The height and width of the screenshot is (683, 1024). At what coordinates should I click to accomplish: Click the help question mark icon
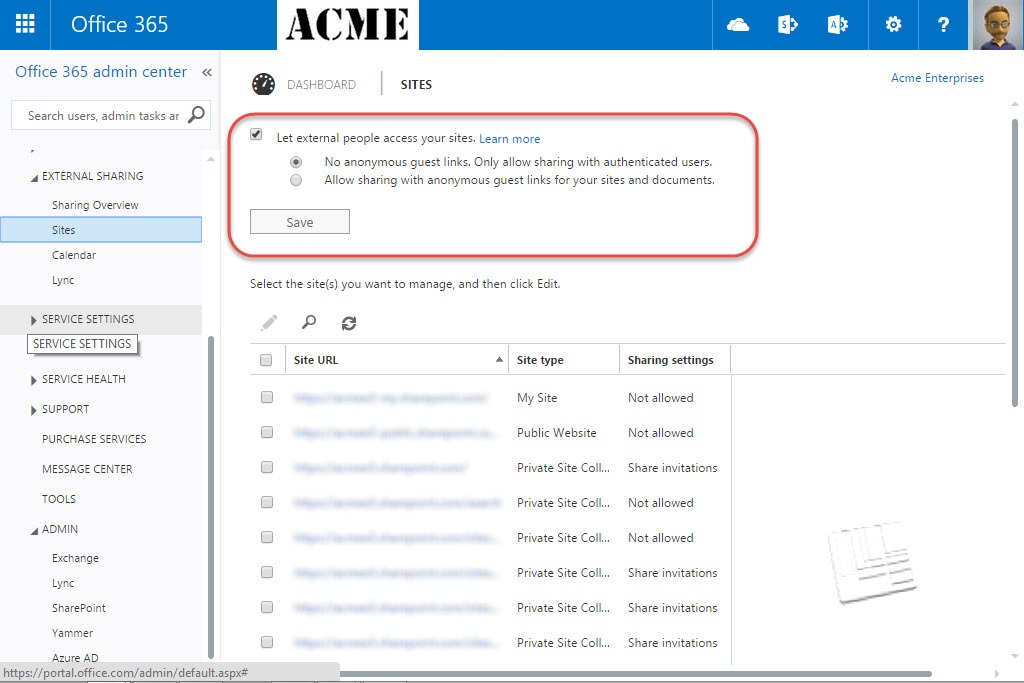[x=943, y=25]
